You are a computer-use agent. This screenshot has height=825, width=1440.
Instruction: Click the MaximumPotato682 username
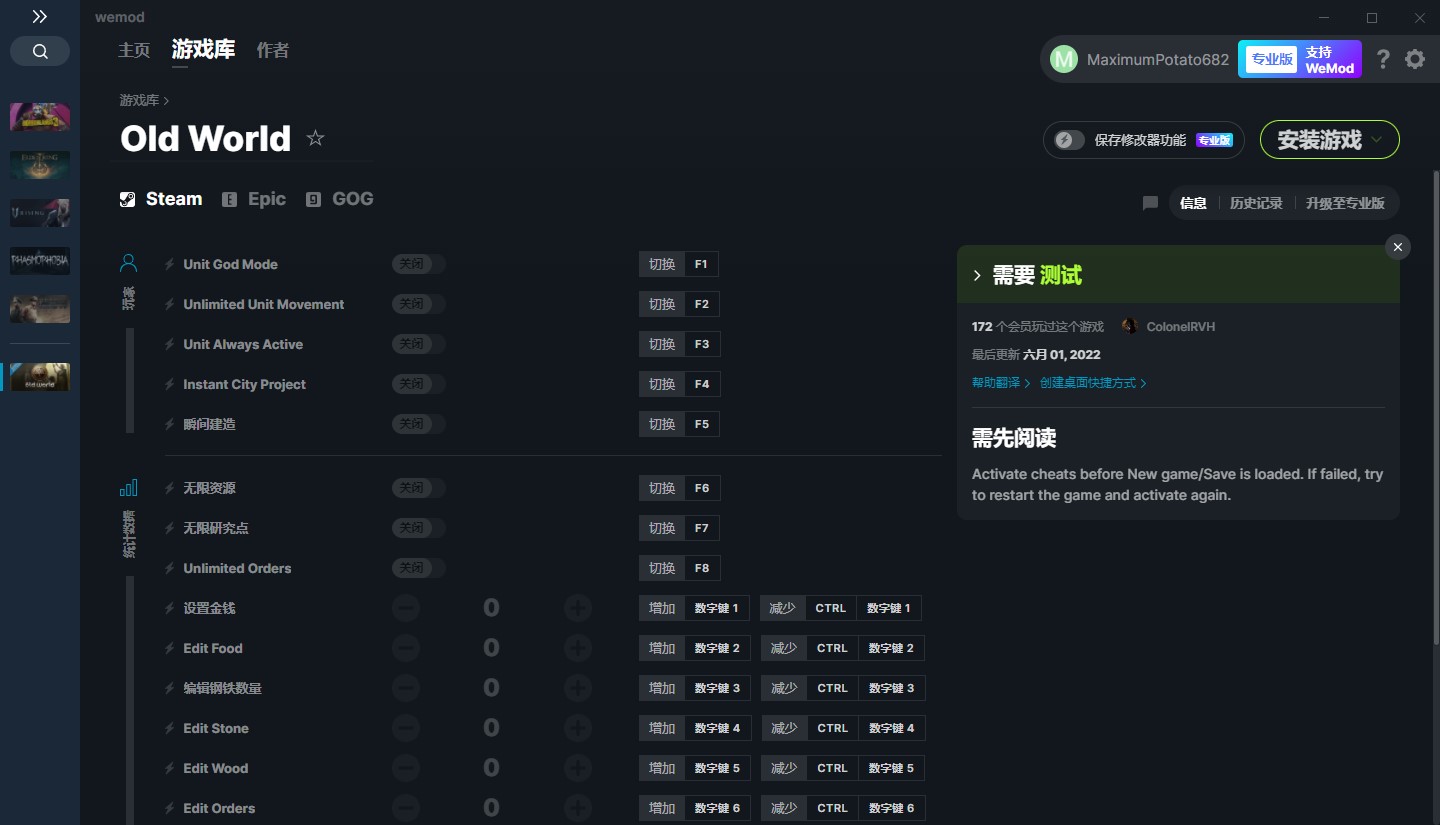tap(1158, 59)
